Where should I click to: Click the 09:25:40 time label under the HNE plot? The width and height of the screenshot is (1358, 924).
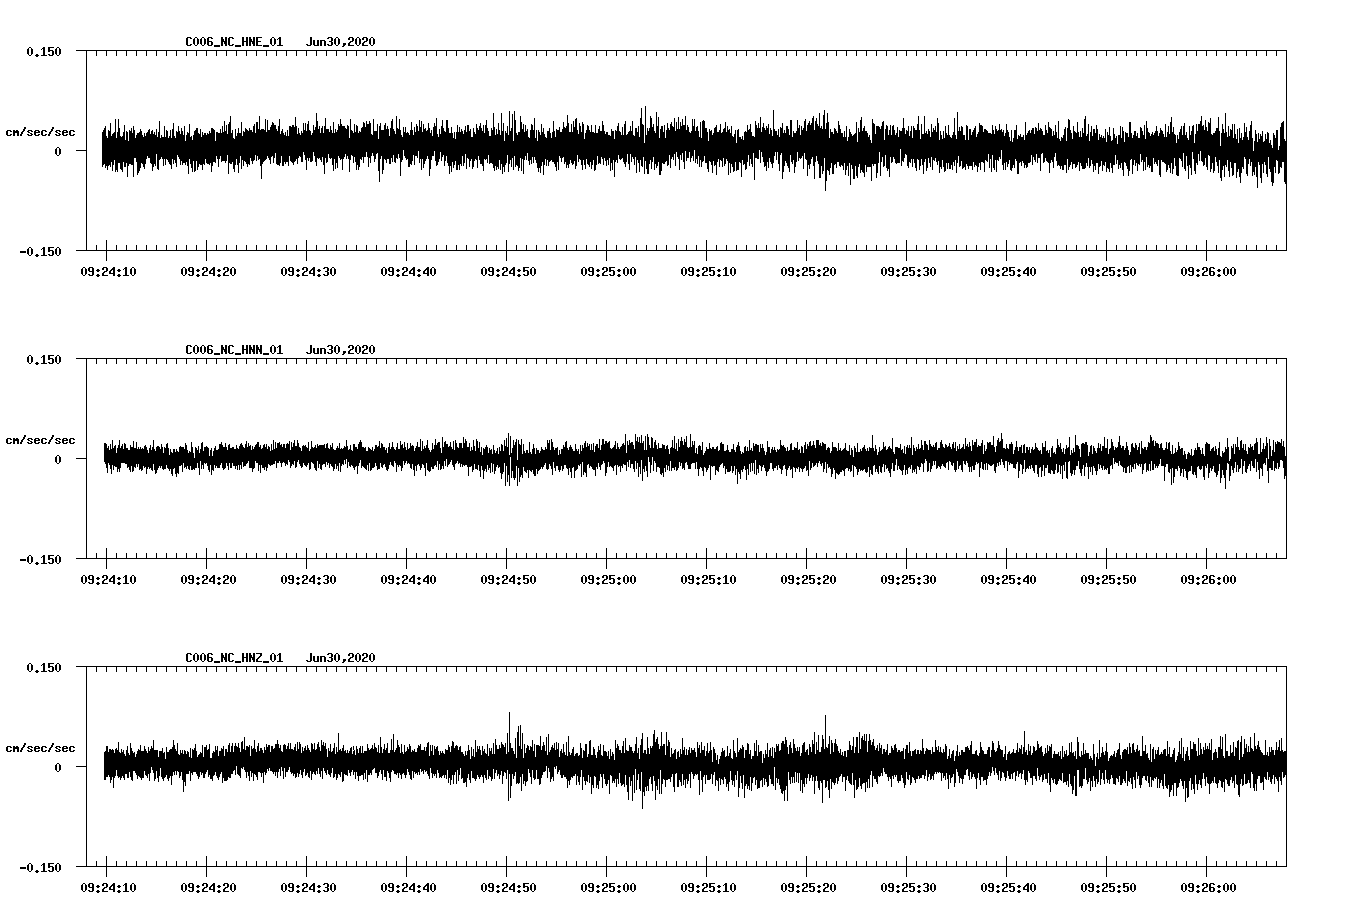(1008, 272)
